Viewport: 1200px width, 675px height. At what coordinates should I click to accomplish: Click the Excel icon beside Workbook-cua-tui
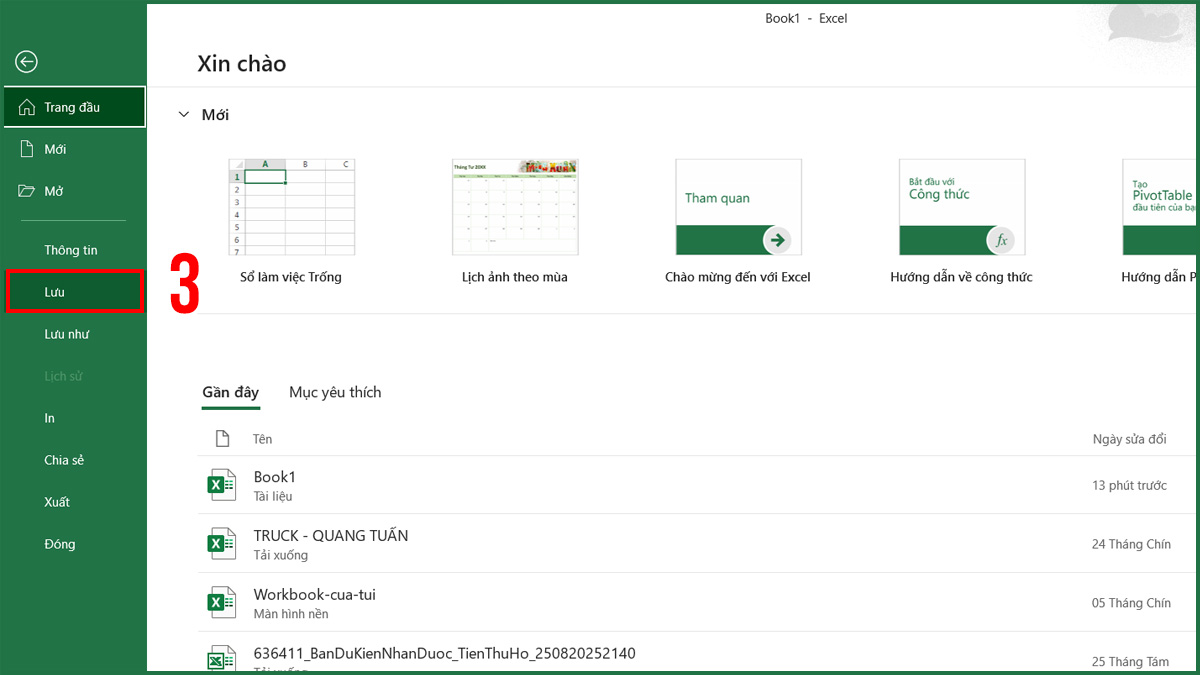pos(220,602)
